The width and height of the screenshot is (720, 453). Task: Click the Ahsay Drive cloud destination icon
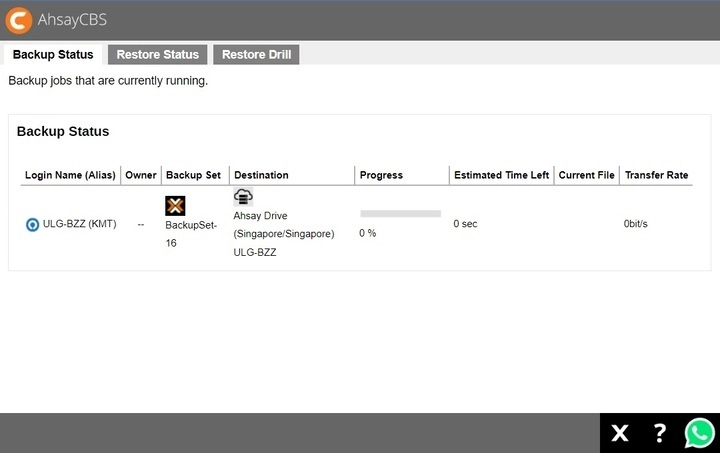tap(243, 196)
